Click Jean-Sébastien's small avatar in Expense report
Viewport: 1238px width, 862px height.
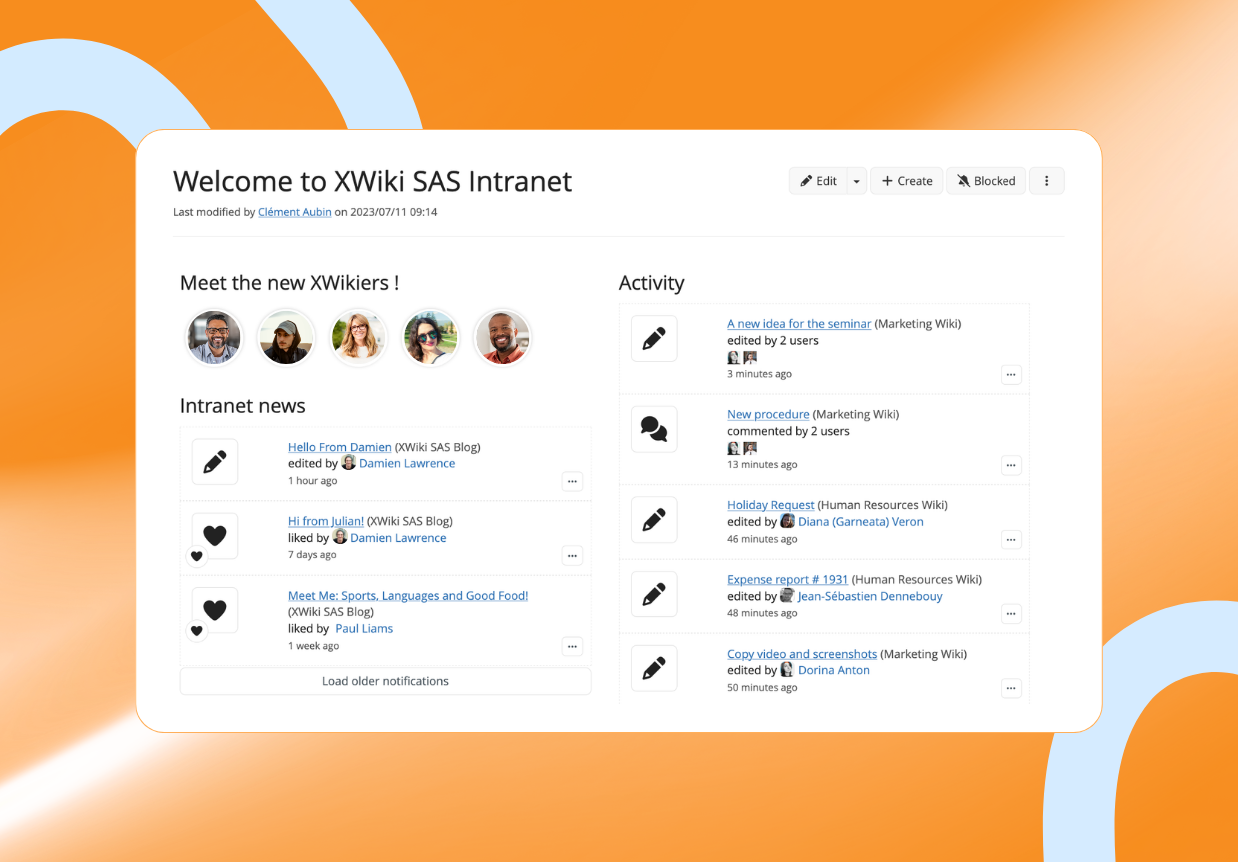coord(787,595)
